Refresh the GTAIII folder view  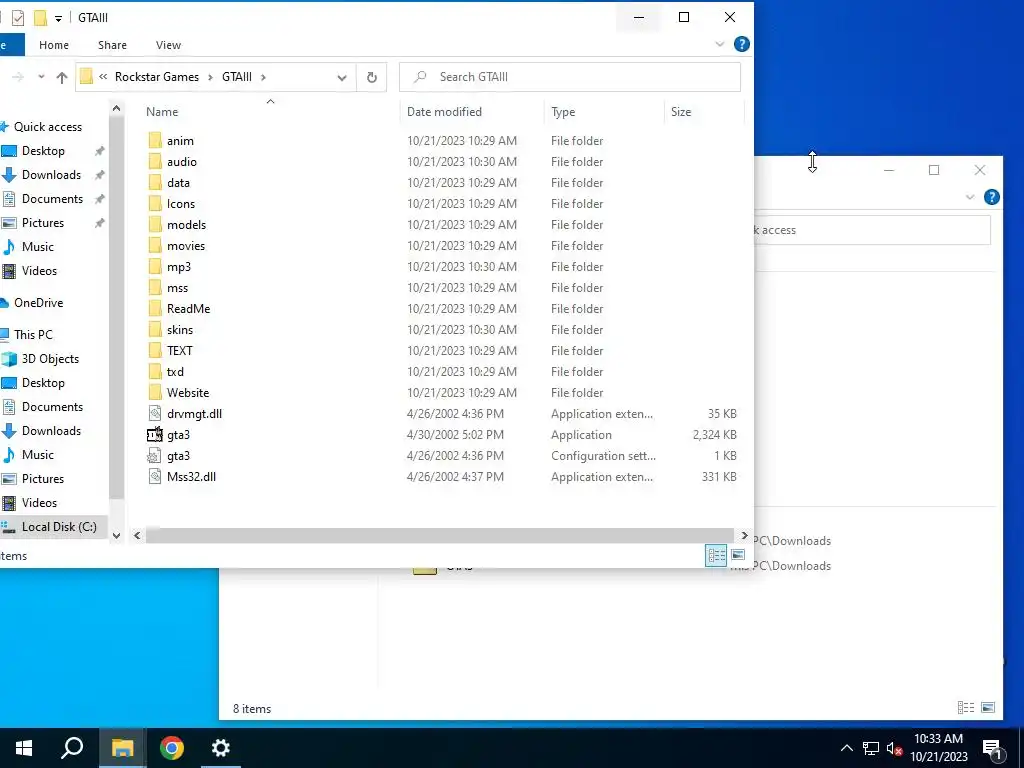point(372,77)
